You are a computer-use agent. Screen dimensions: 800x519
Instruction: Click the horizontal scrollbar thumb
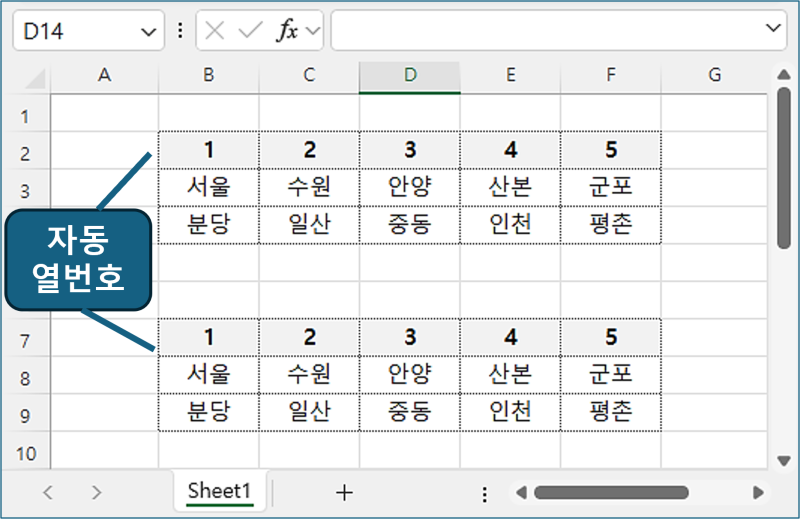[611, 493]
